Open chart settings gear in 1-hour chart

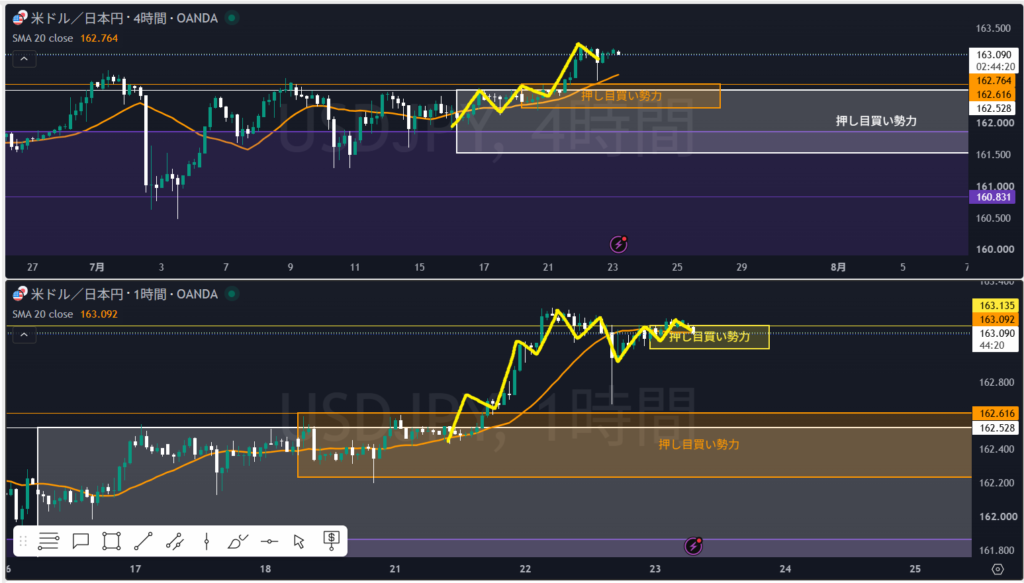coord(997,569)
